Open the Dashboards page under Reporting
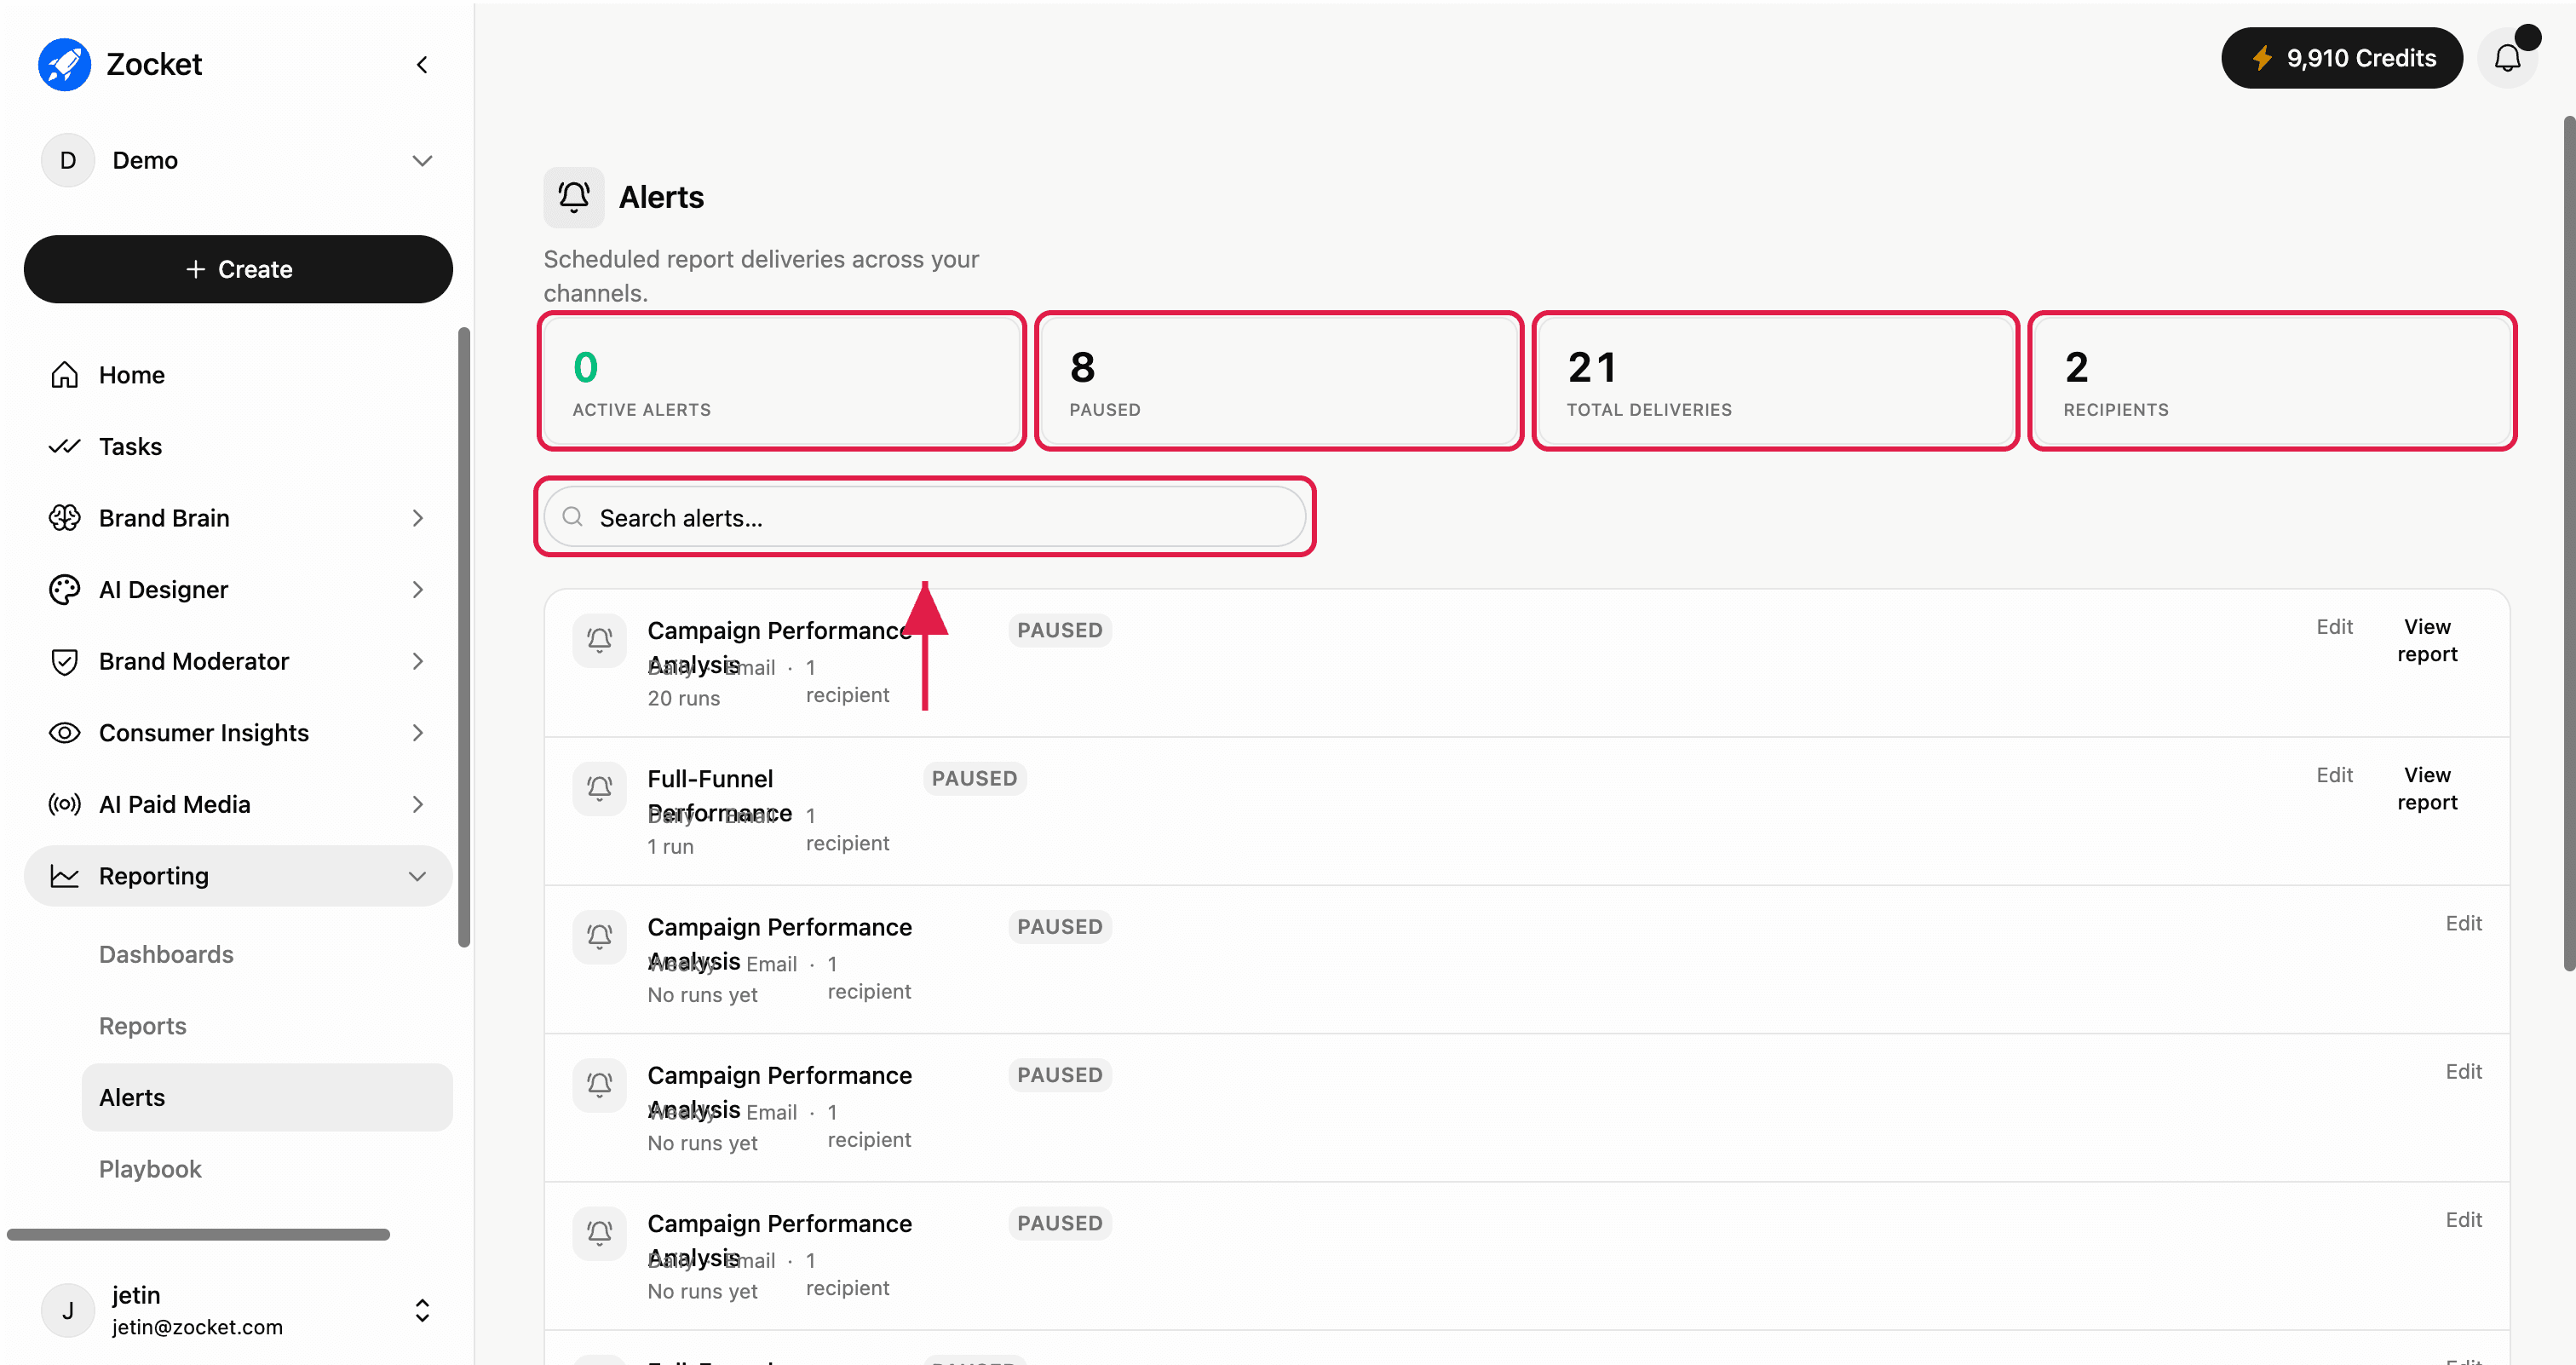Screen dimensions: 2576x1365 (x=166, y=955)
